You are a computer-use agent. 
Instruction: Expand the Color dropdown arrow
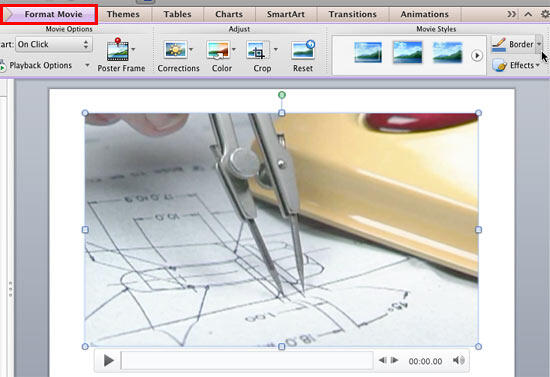click(234, 49)
